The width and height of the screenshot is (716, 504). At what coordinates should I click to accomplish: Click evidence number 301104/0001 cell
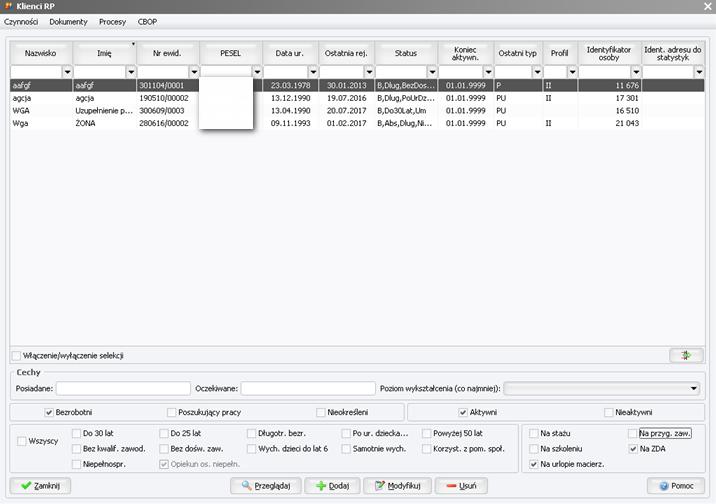(x=168, y=85)
